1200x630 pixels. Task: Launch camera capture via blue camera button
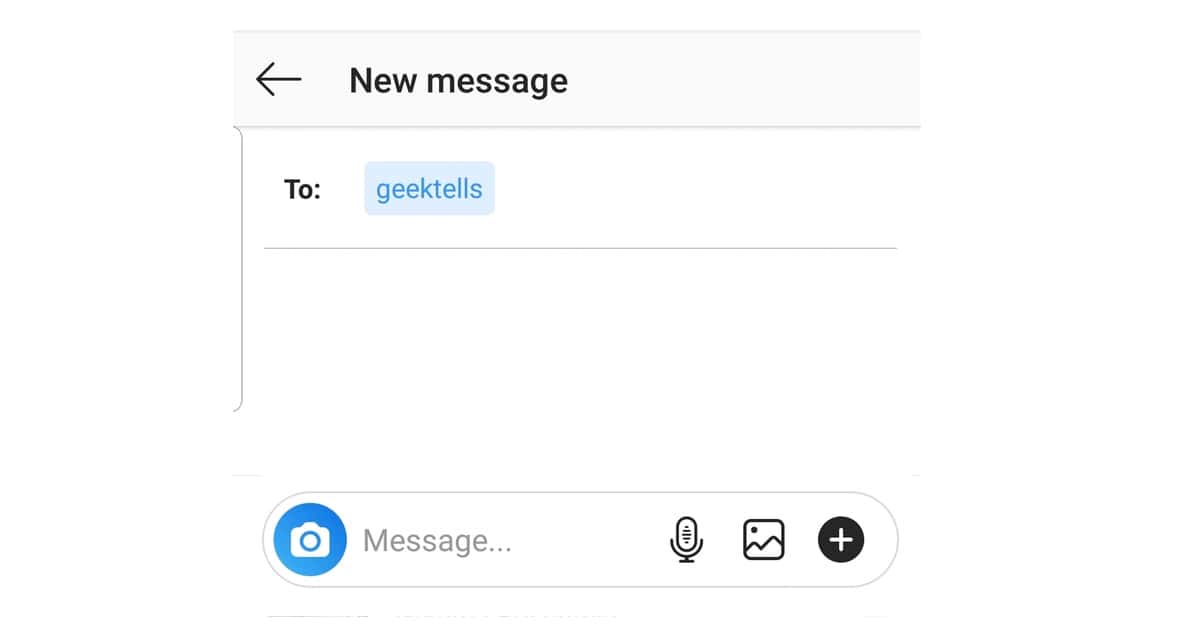point(309,540)
